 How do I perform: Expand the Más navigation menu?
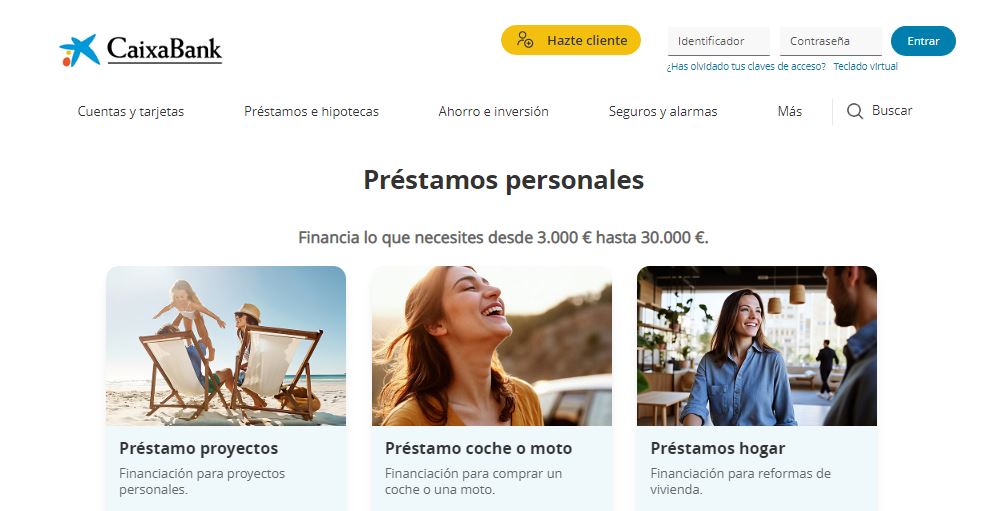(x=790, y=111)
